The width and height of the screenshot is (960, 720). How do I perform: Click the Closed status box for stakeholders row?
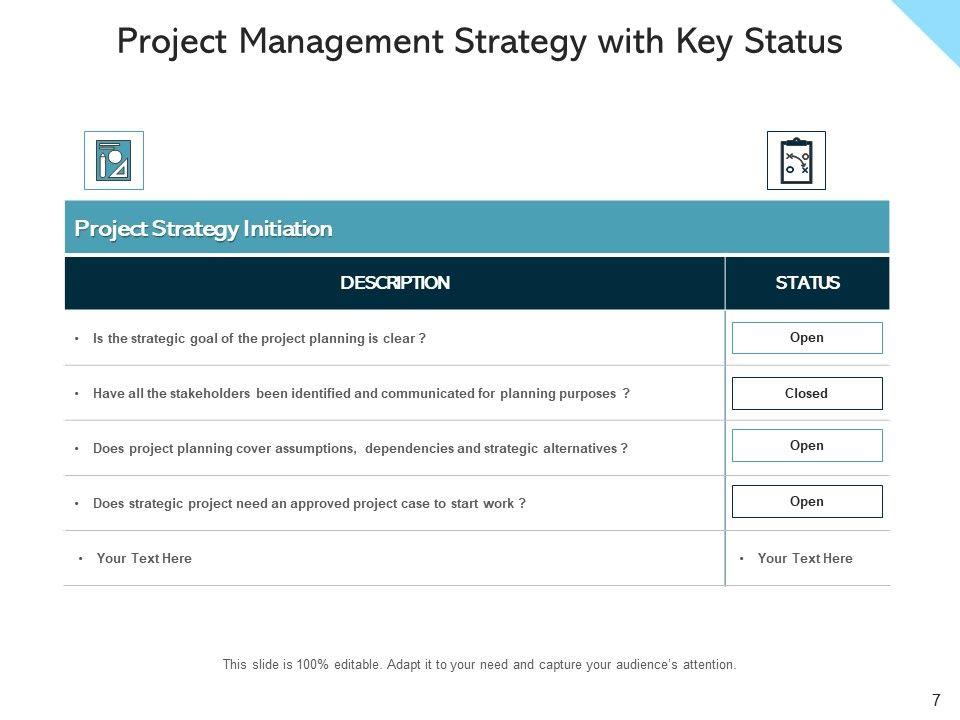807,394
